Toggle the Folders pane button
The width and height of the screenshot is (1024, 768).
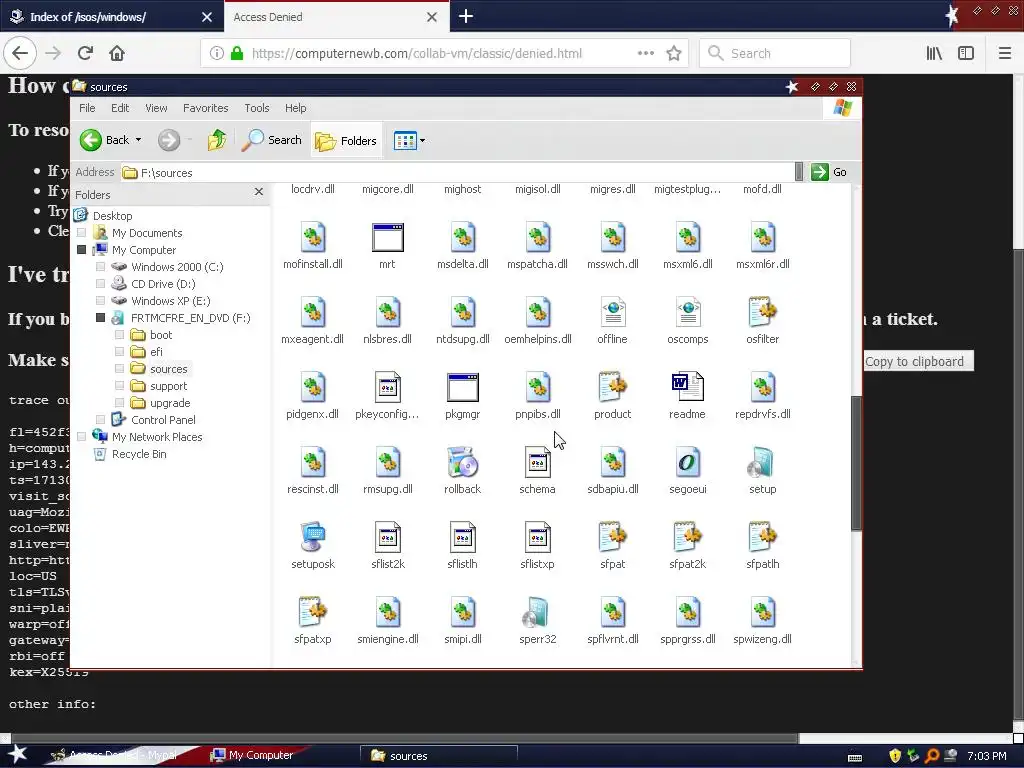[x=346, y=140]
